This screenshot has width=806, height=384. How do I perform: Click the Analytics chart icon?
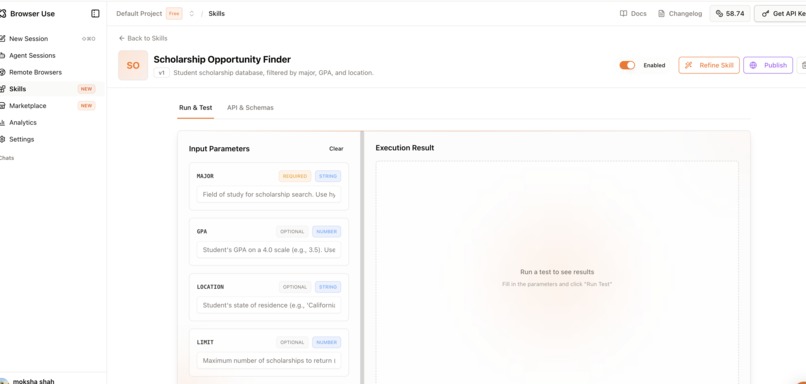tap(3, 123)
